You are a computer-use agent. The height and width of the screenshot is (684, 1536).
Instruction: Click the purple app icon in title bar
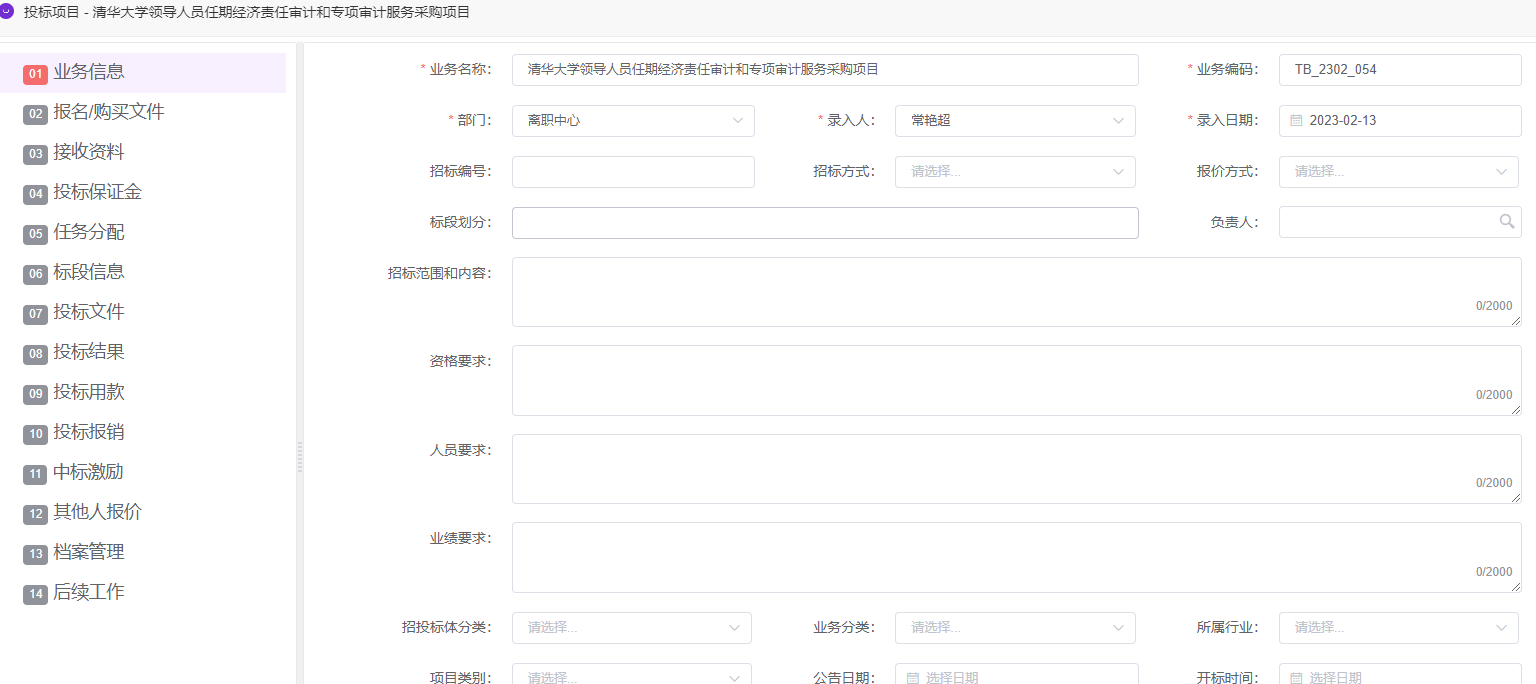pos(7,12)
